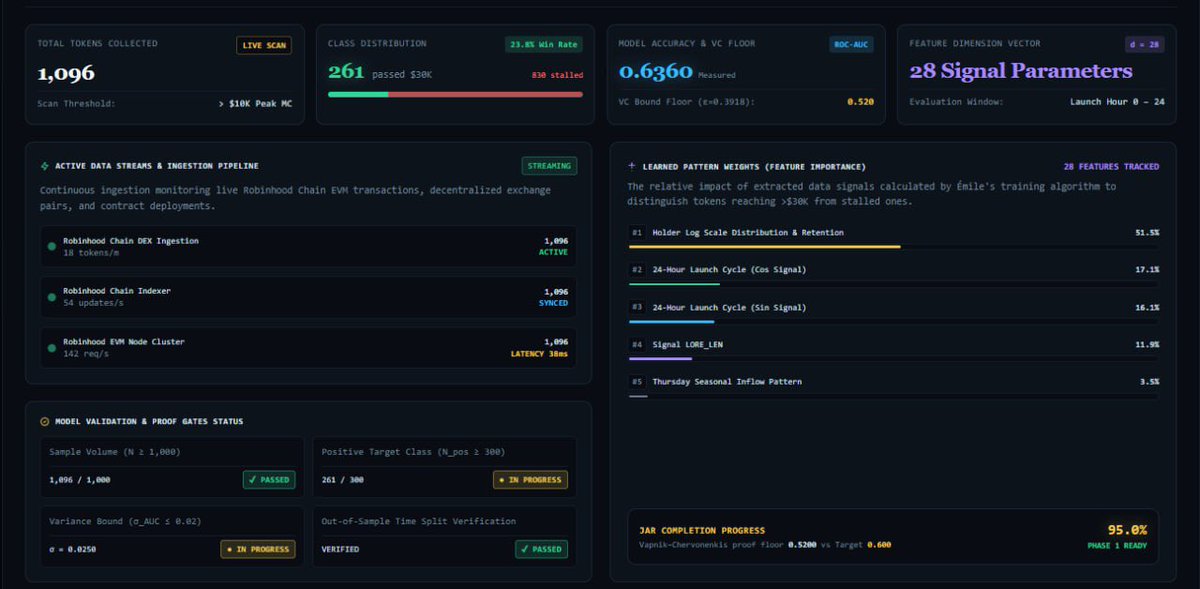Click the "σ = 0.0250" variance value

pos(75,549)
